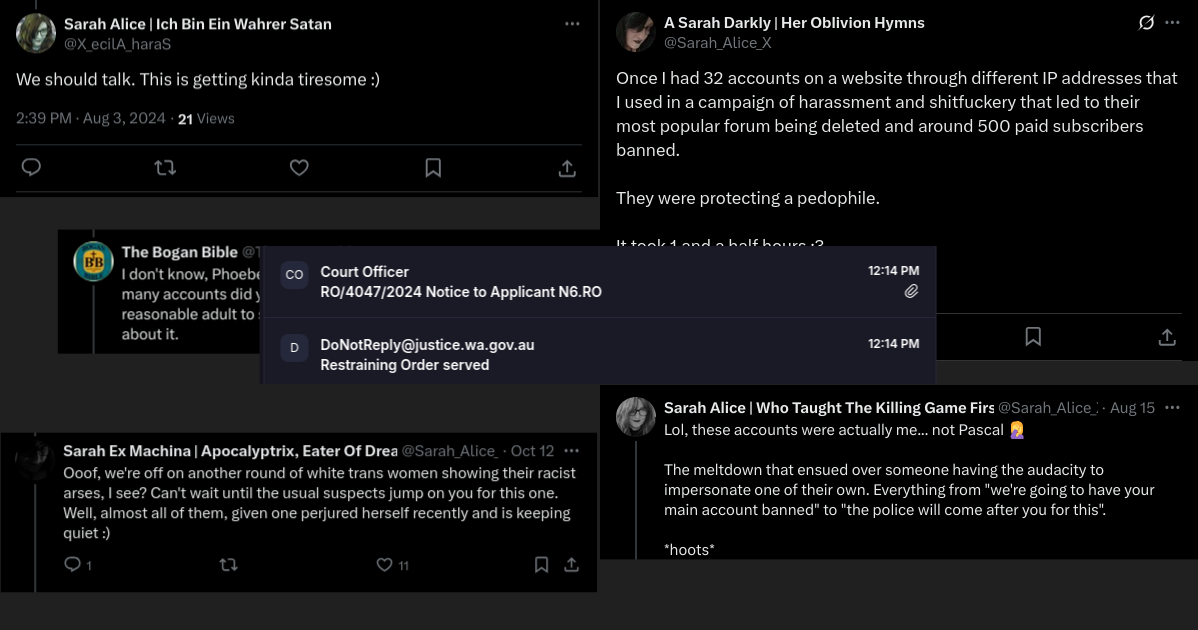Bookmark the "We should talk" tweet

[x=433, y=168]
